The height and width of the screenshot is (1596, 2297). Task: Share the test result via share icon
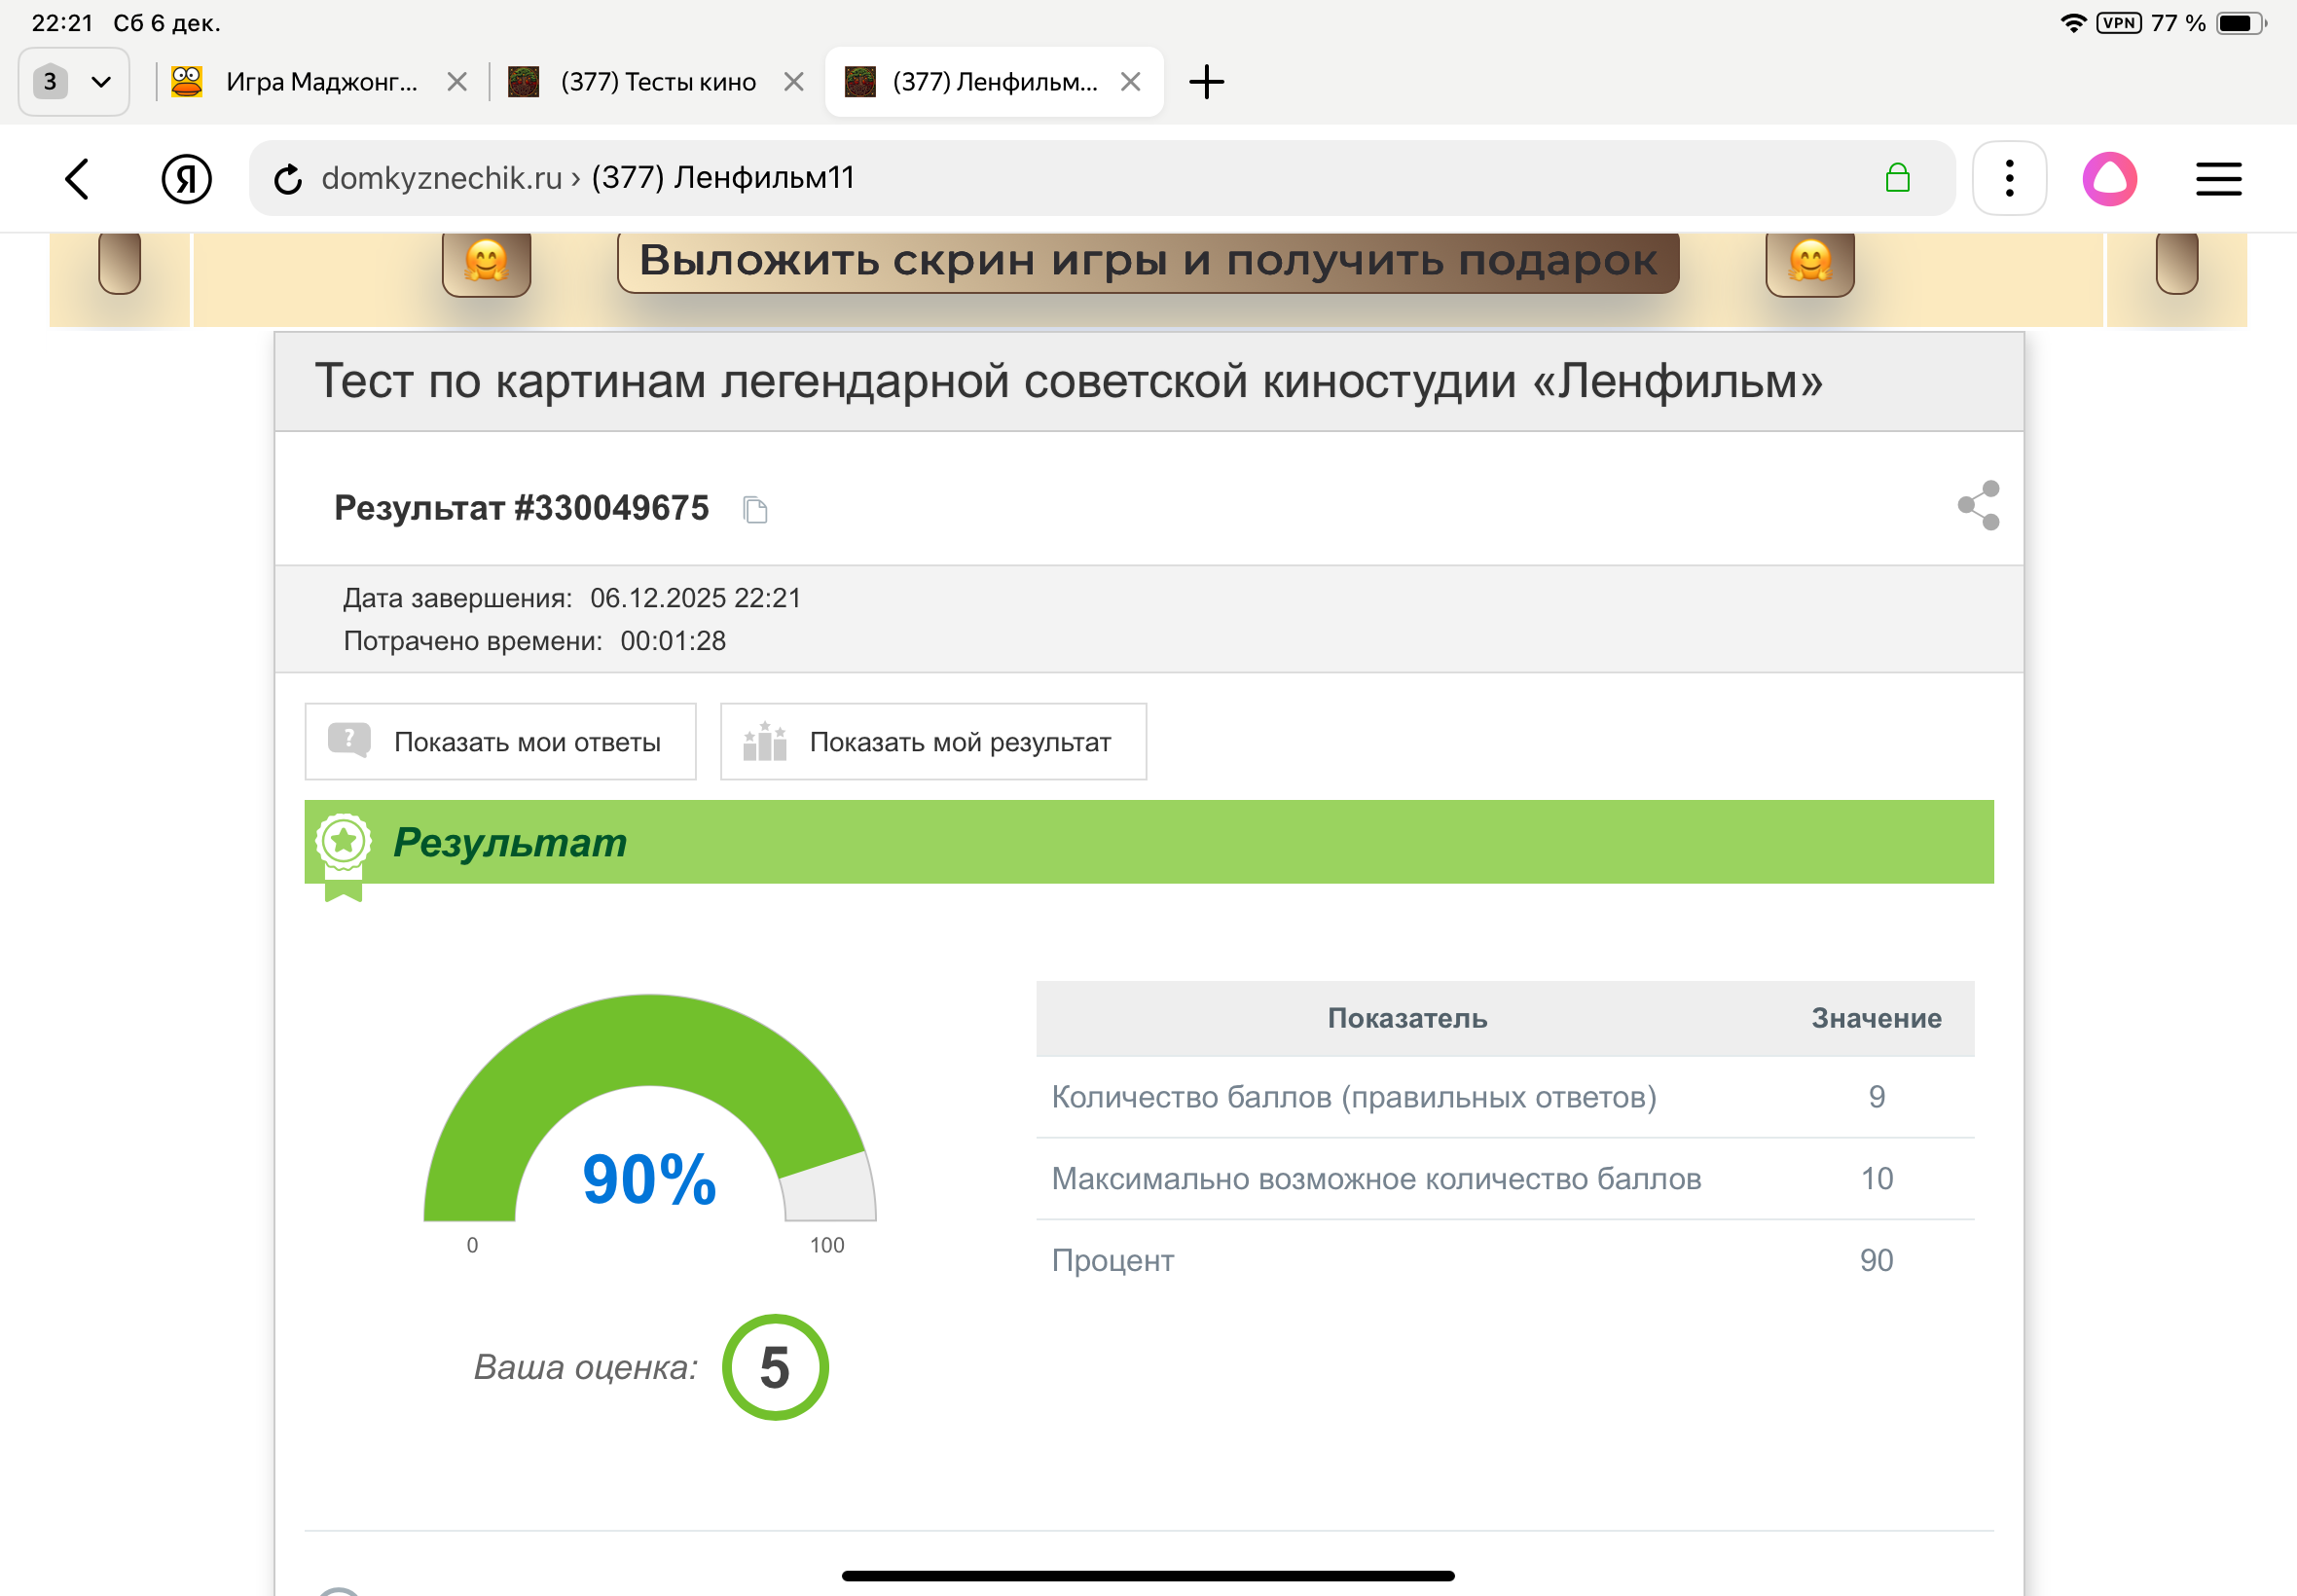click(1978, 506)
